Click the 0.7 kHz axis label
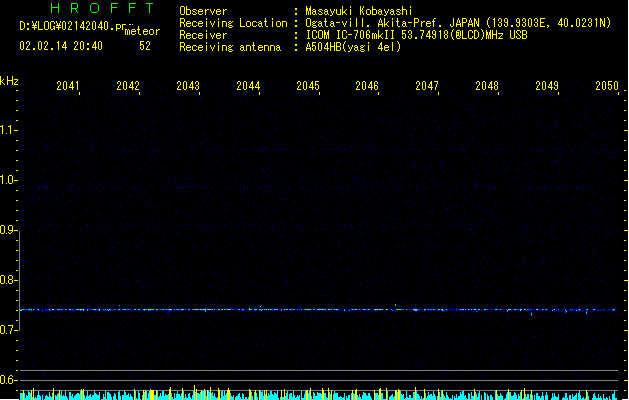The width and height of the screenshot is (629, 400). tap(8, 330)
